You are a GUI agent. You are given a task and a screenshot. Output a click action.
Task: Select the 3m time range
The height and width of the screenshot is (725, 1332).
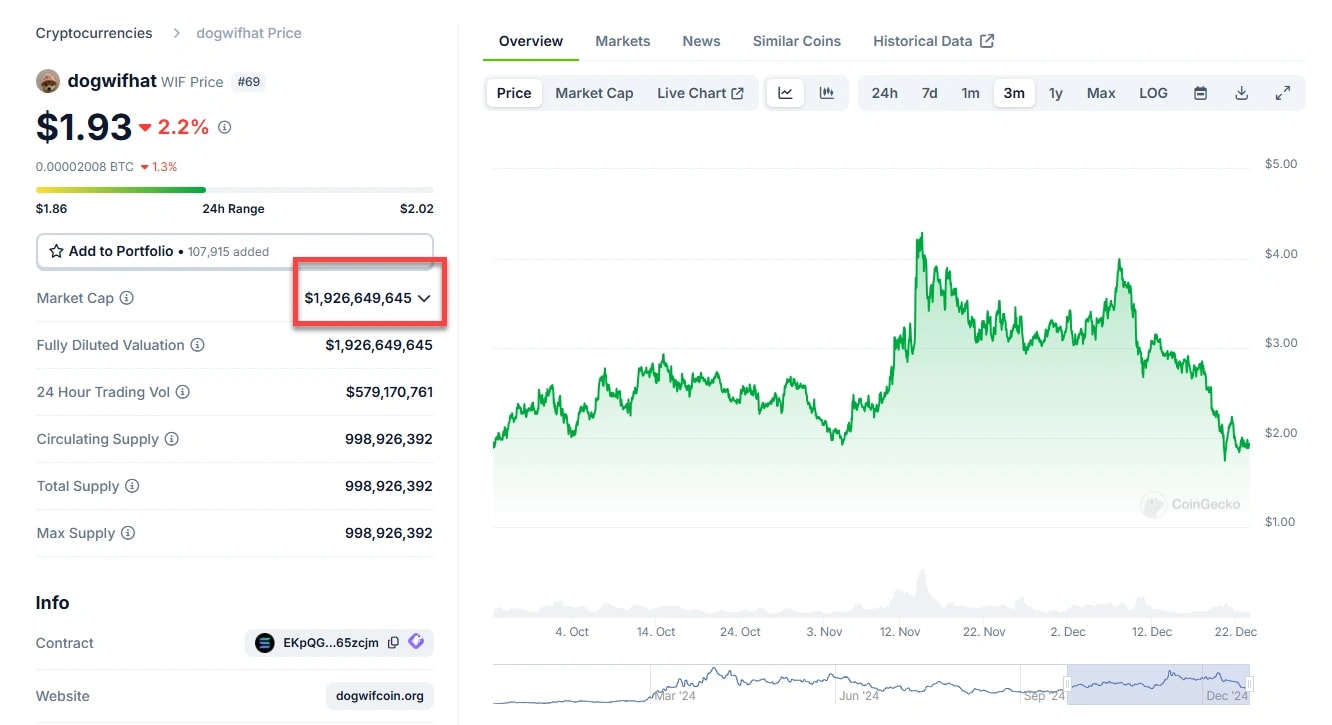1014,93
